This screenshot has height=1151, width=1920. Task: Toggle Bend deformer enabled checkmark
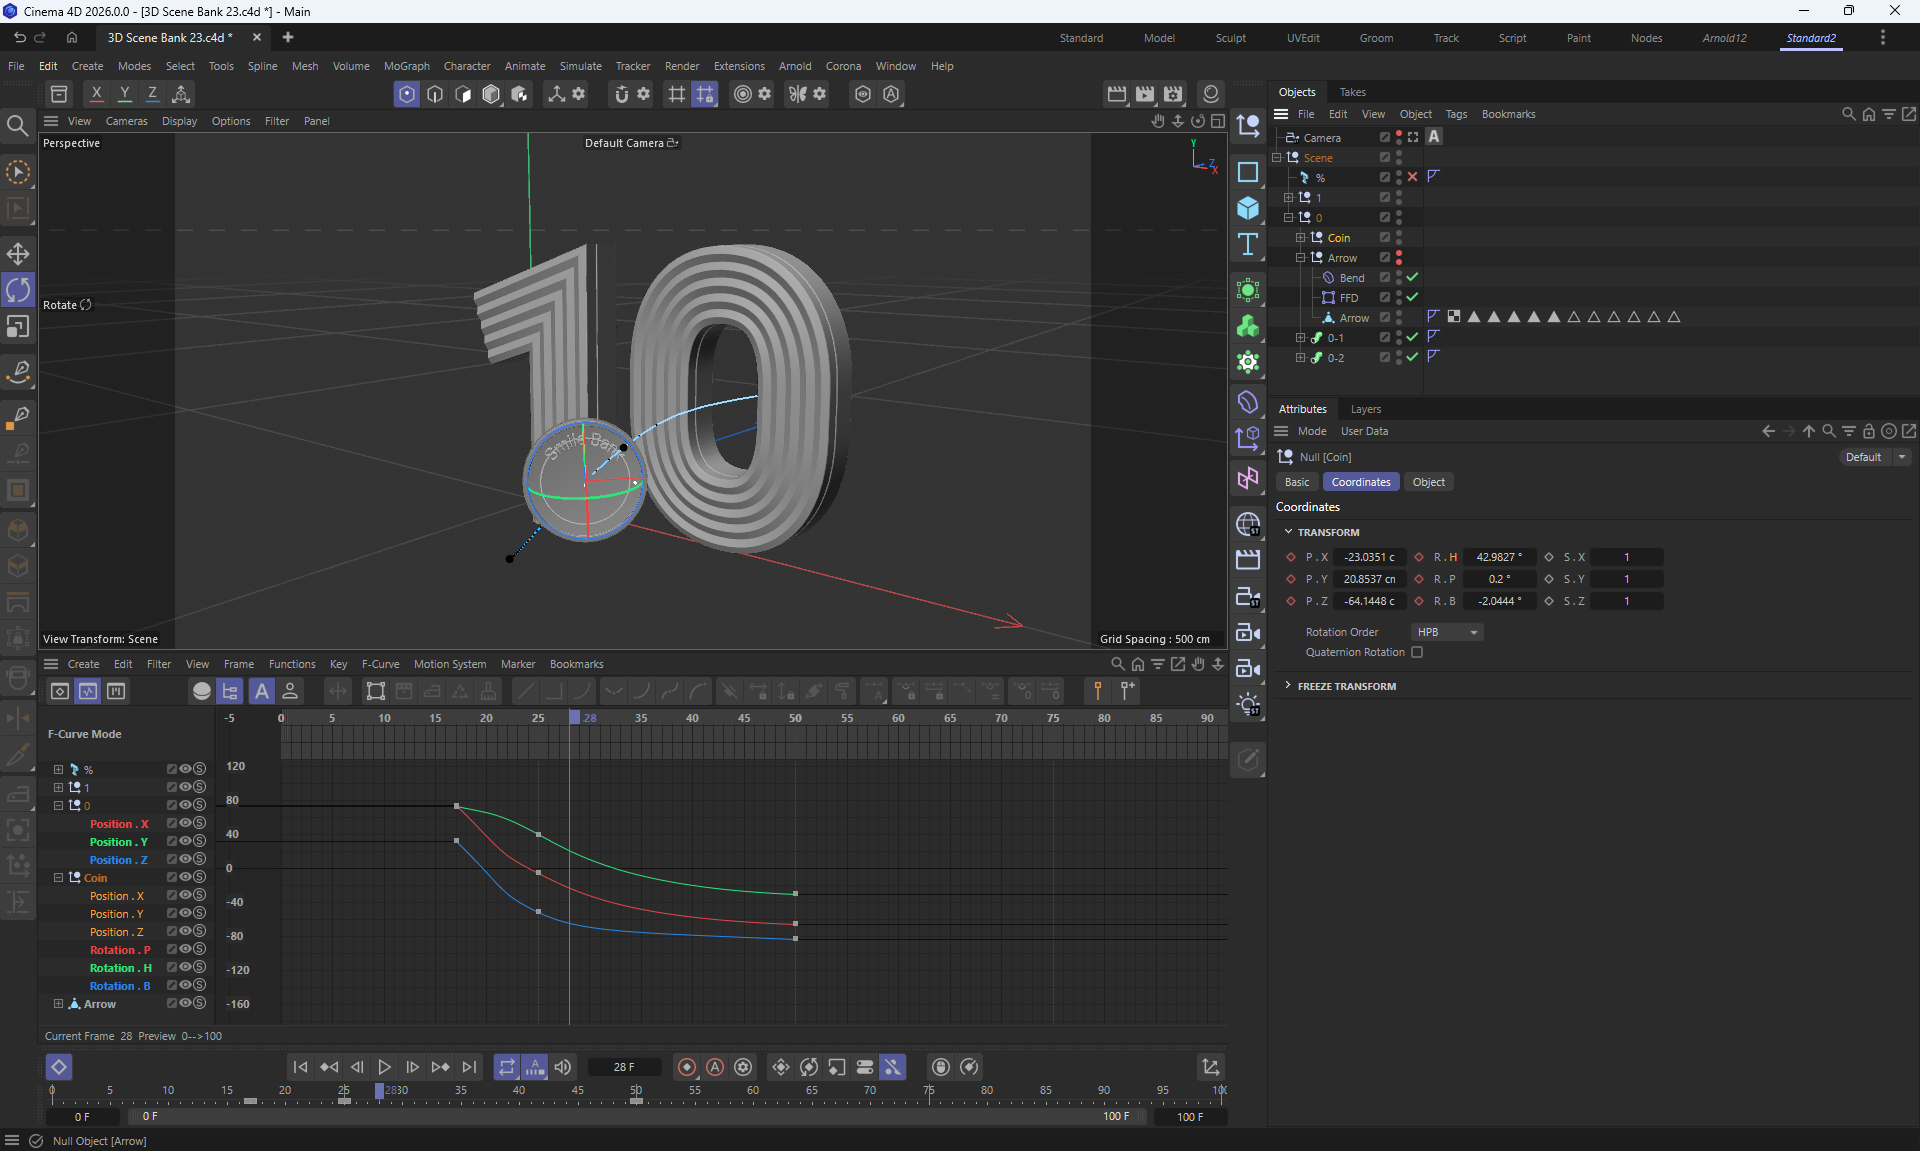(x=1412, y=278)
